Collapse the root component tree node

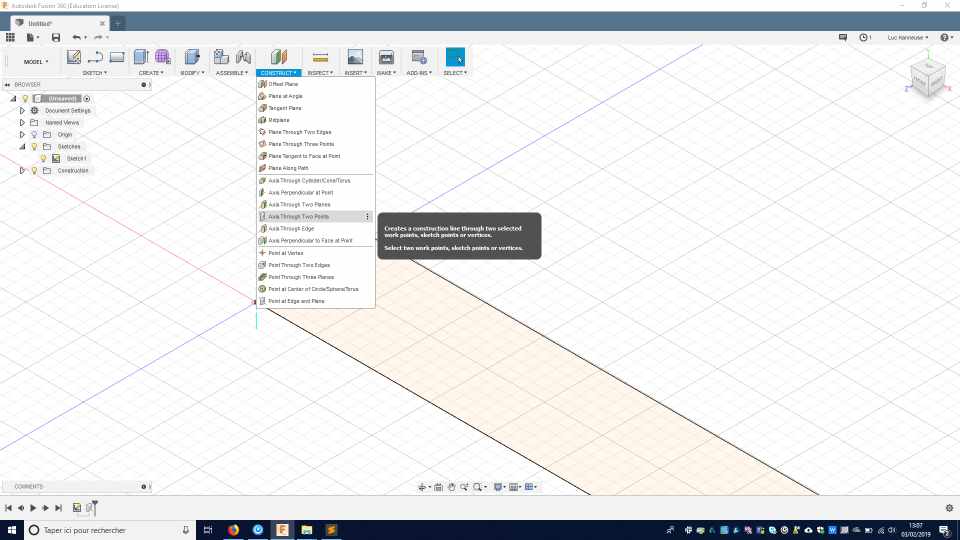pyautogui.click(x=13, y=99)
